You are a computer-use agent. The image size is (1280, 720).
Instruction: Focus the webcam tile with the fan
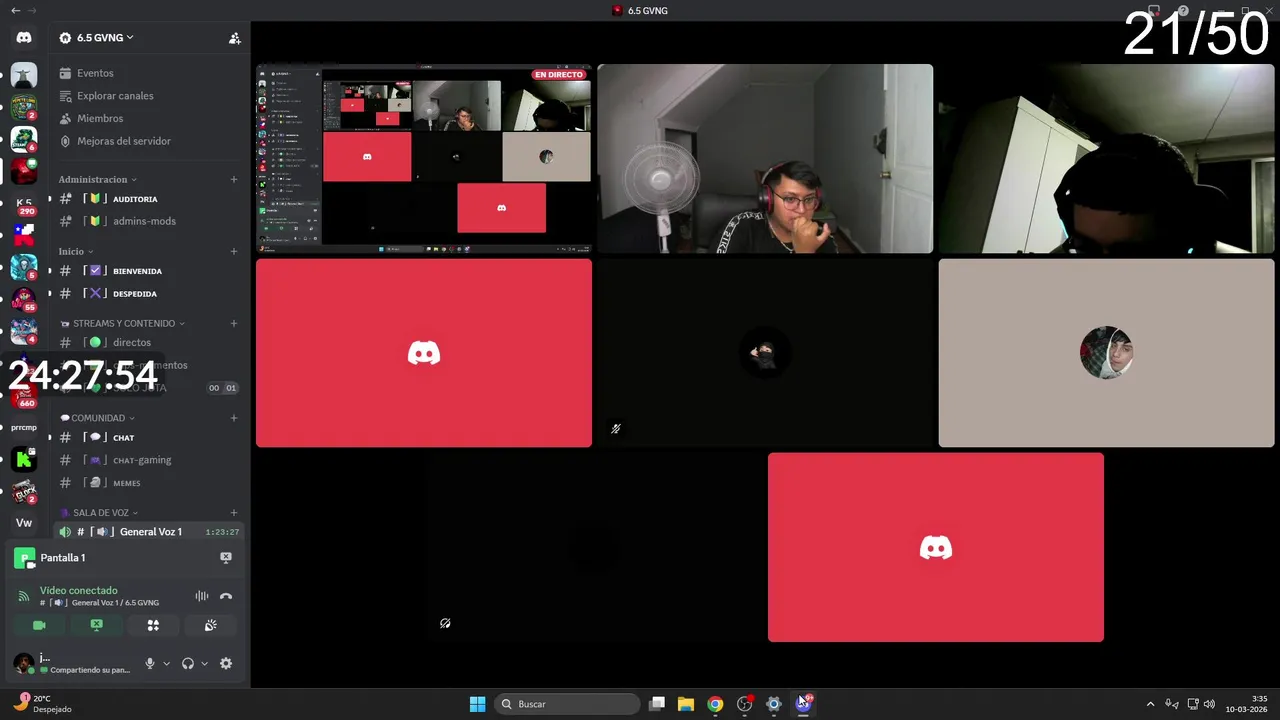[765, 158]
